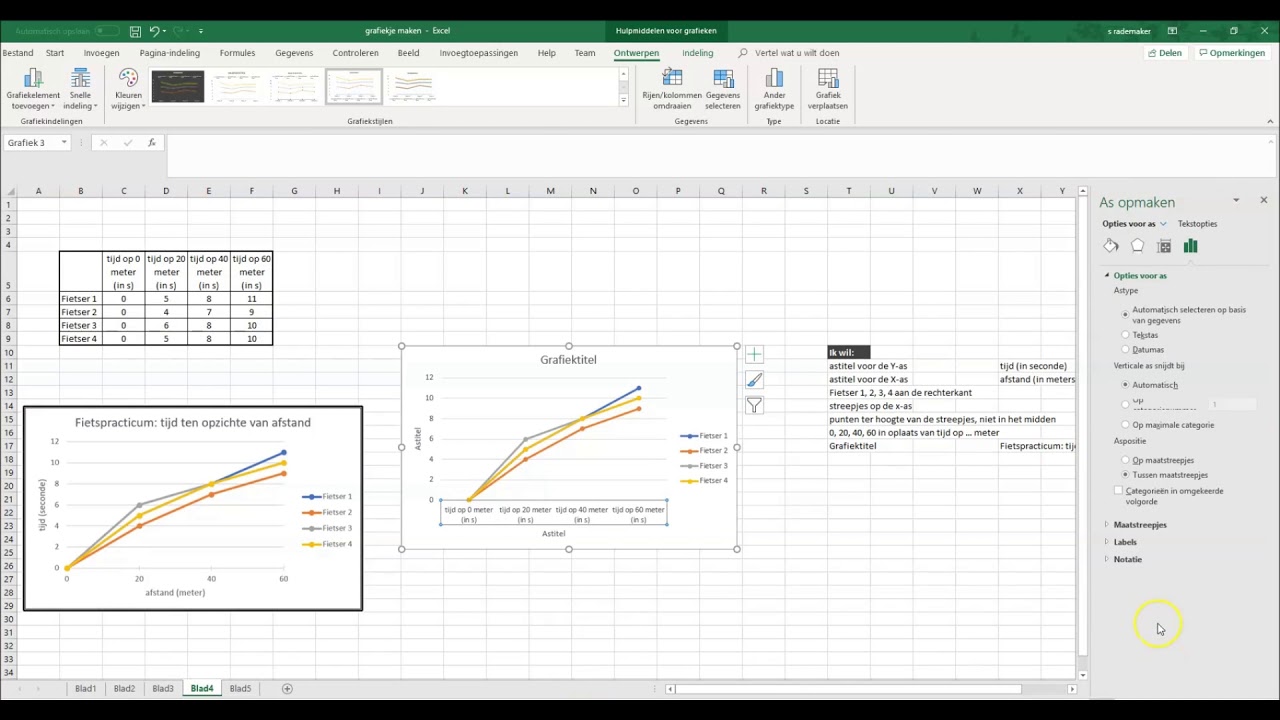Open the Name Box dropdown arrow
The height and width of the screenshot is (720, 1280).
[64, 143]
